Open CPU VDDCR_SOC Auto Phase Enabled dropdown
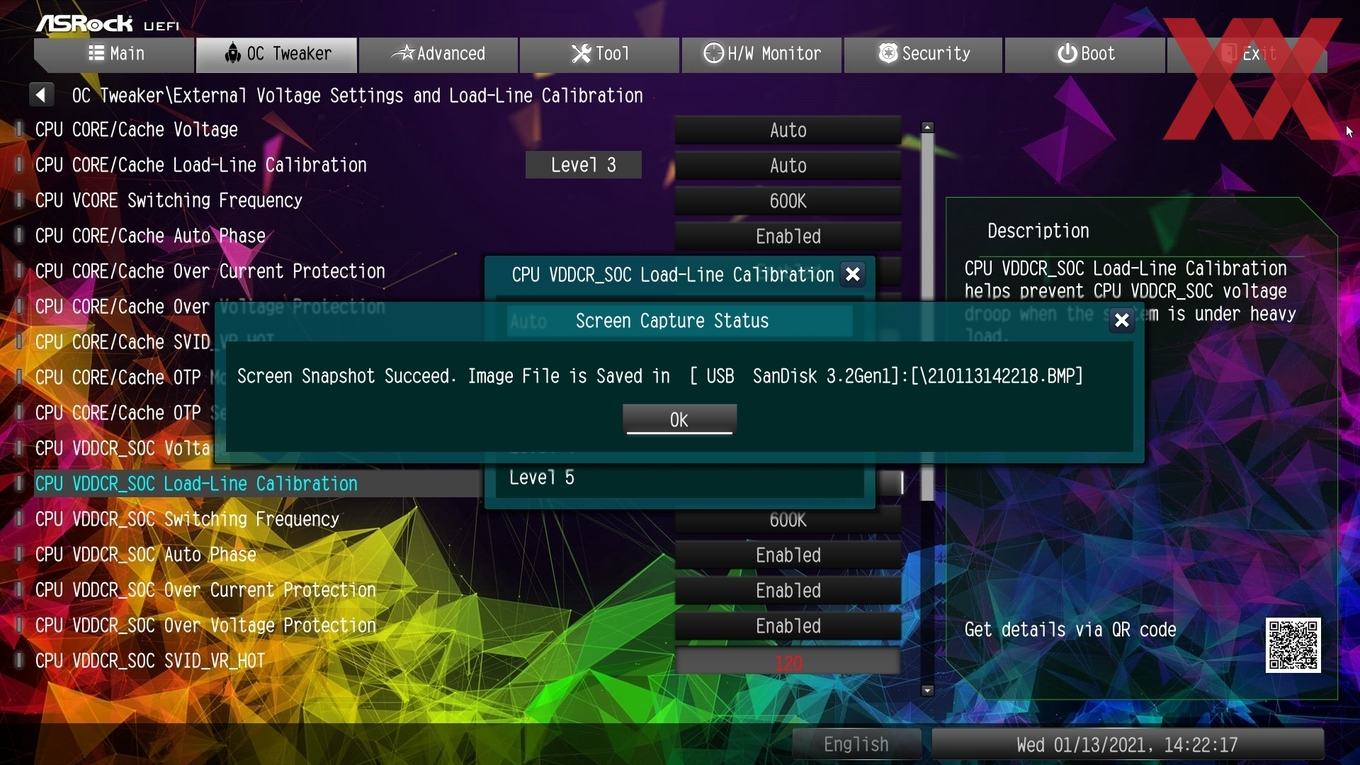1360x765 pixels. tap(788, 555)
